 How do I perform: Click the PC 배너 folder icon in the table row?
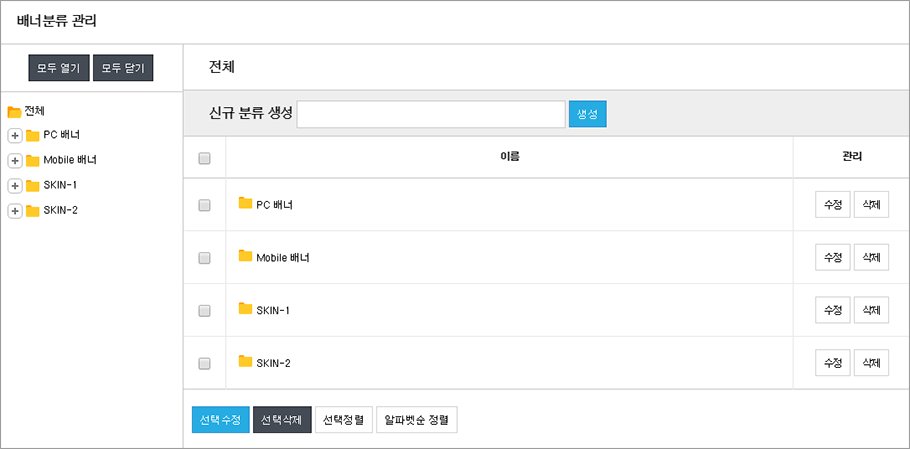tap(245, 203)
